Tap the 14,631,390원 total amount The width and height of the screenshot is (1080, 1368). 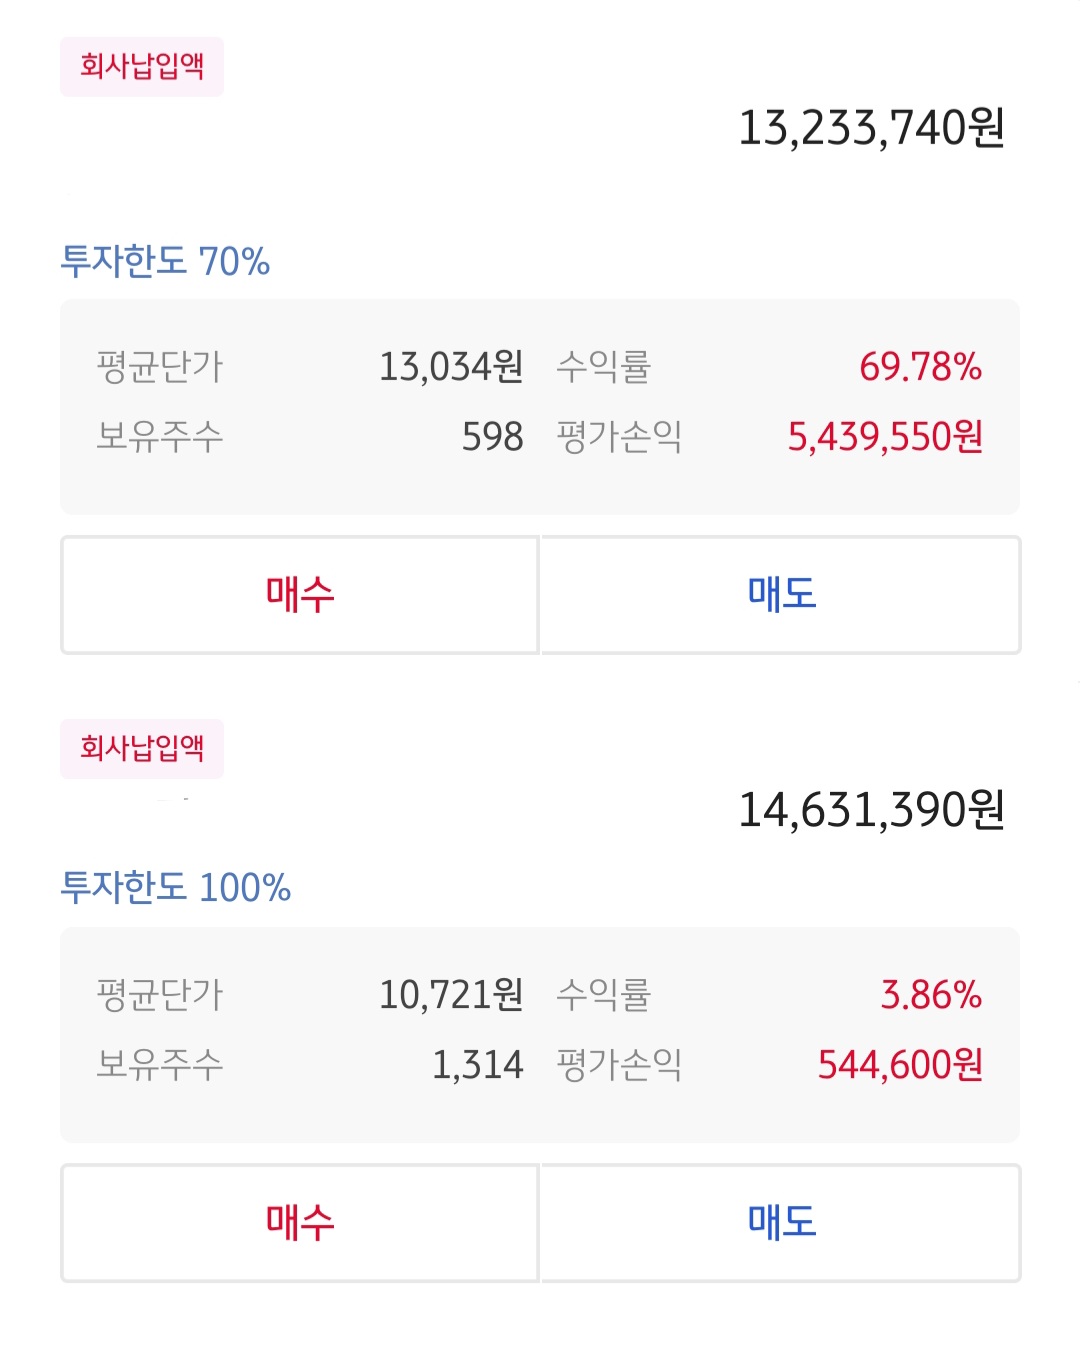pos(871,810)
